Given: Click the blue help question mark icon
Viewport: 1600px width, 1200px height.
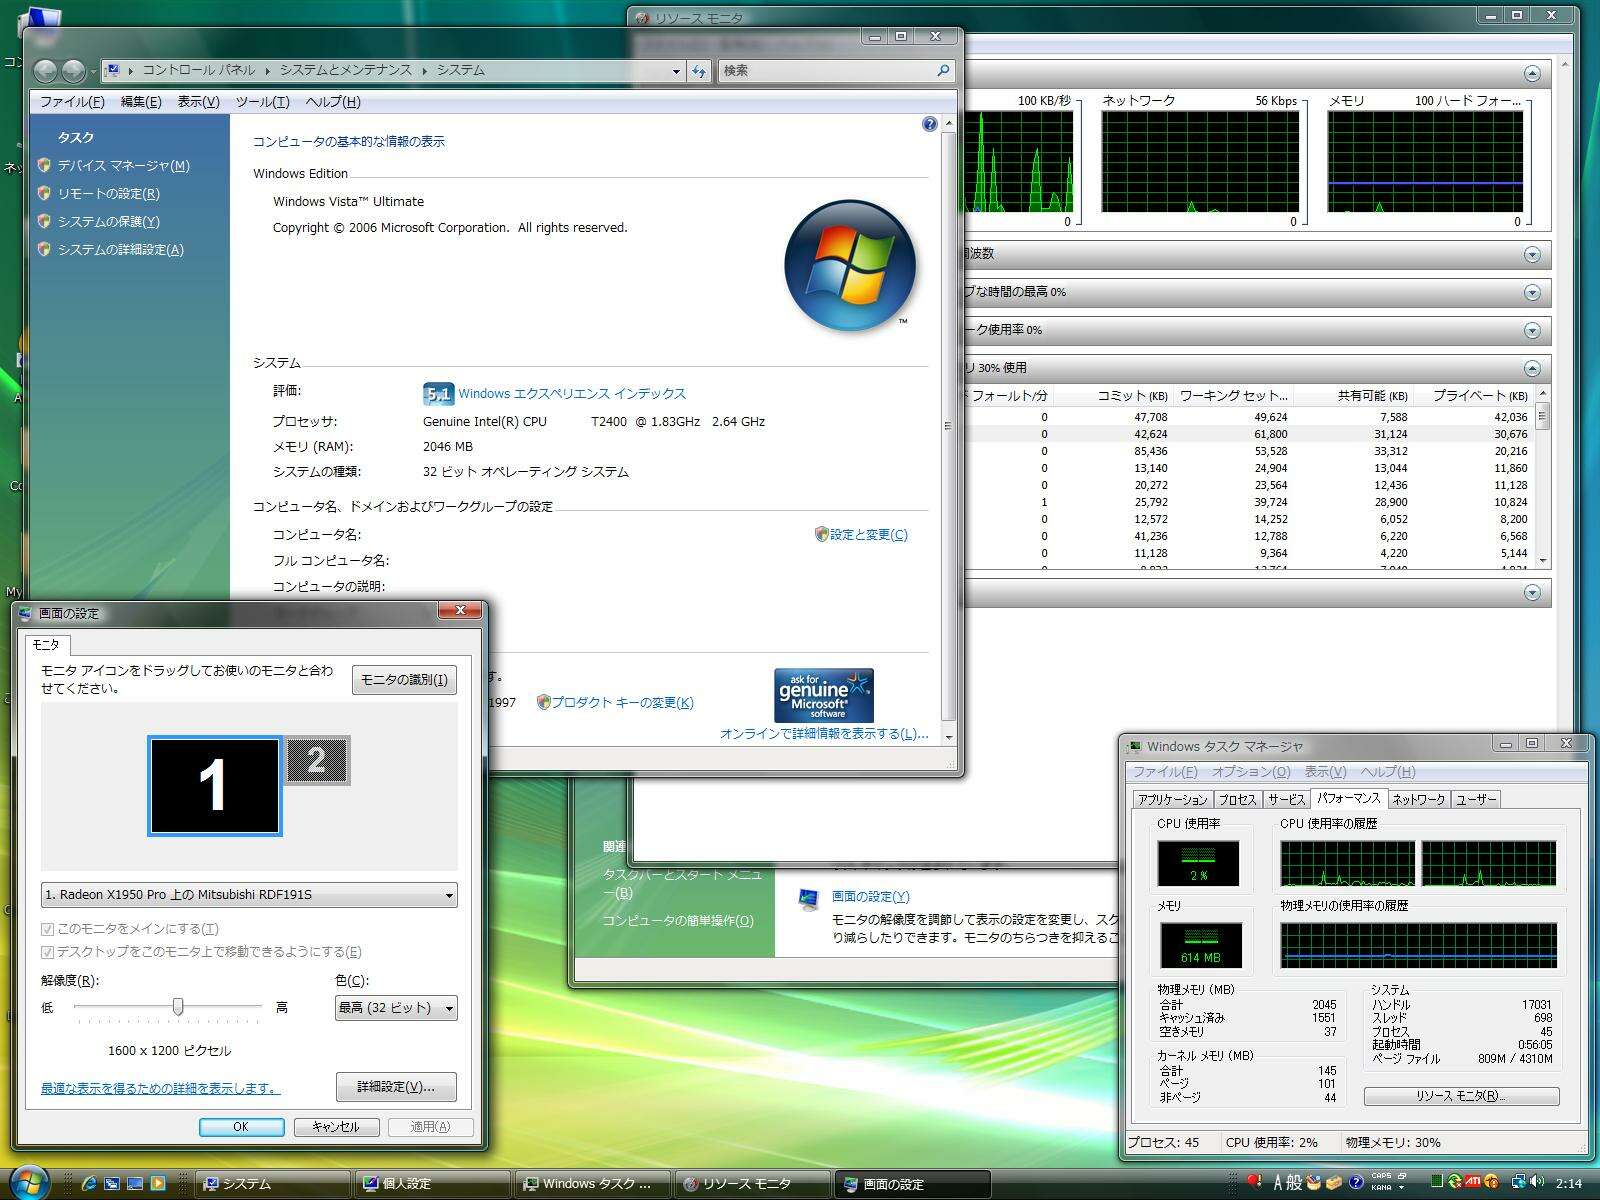Looking at the screenshot, I should coord(929,124).
